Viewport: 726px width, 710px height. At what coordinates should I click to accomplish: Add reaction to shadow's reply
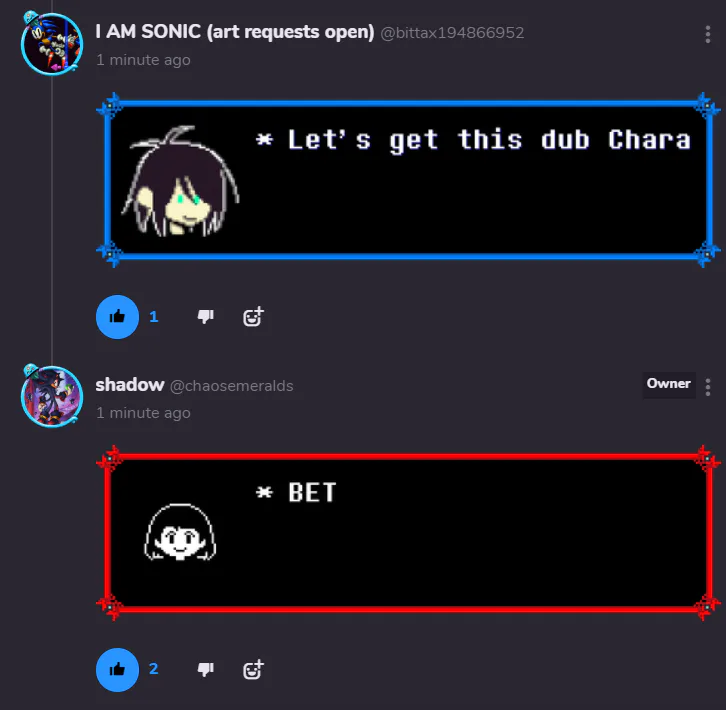tap(253, 670)
